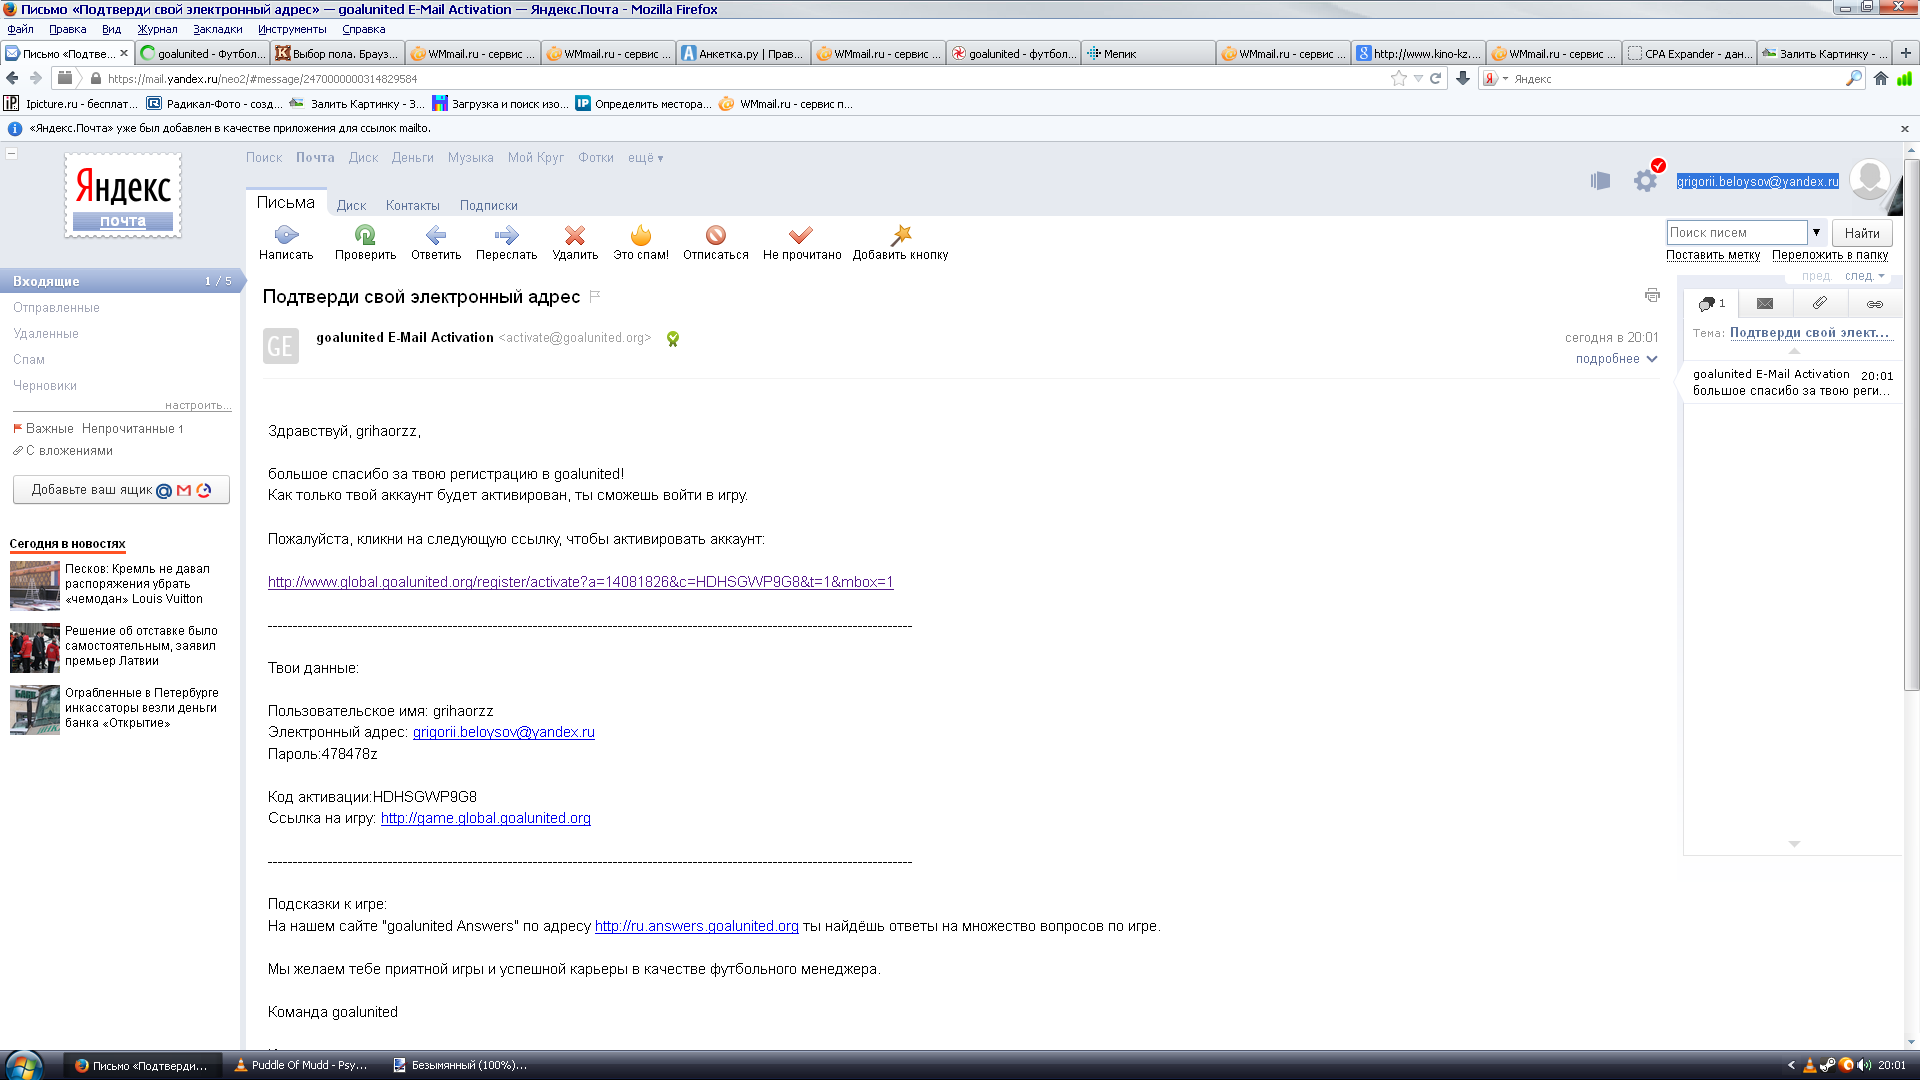Click the theme selector icon near the gear
Viewport: 1920px width, 1080px height.
pos(1600,180)
